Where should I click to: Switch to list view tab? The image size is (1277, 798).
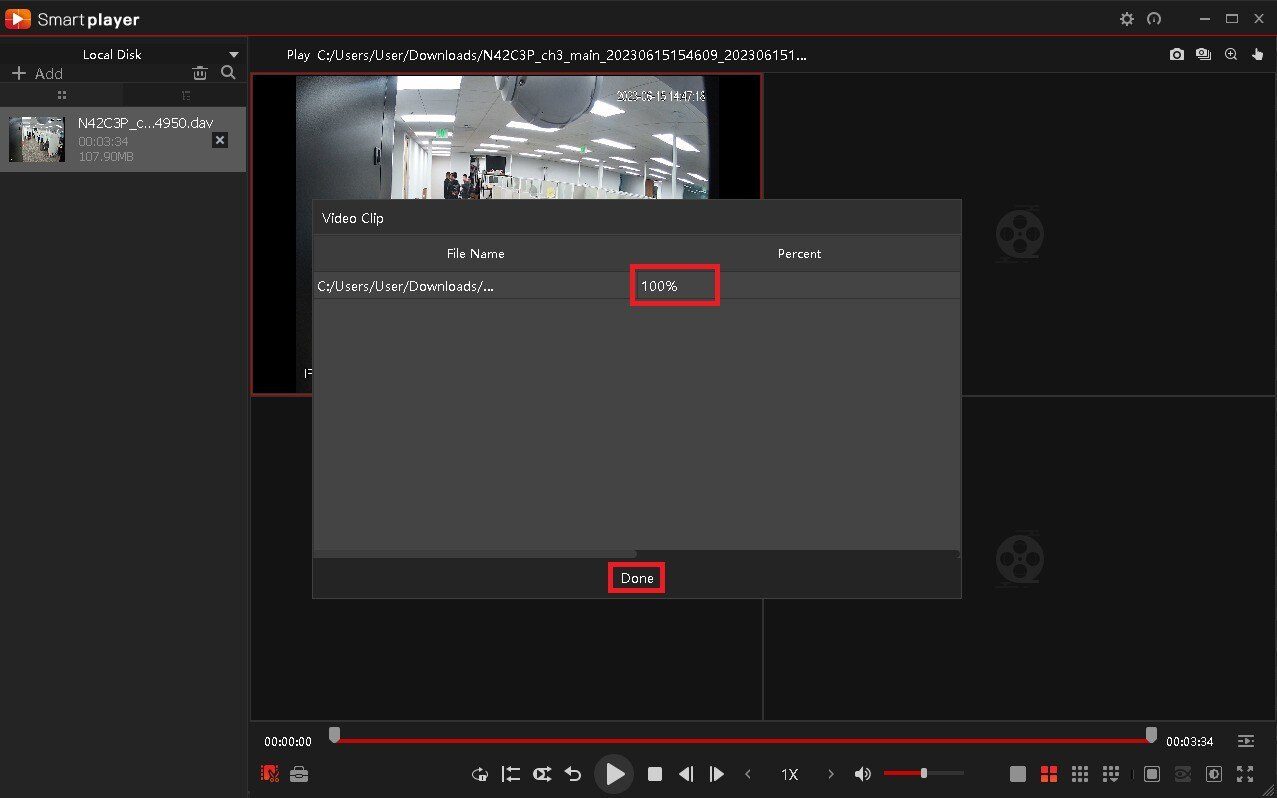click(x=185, y=95)
